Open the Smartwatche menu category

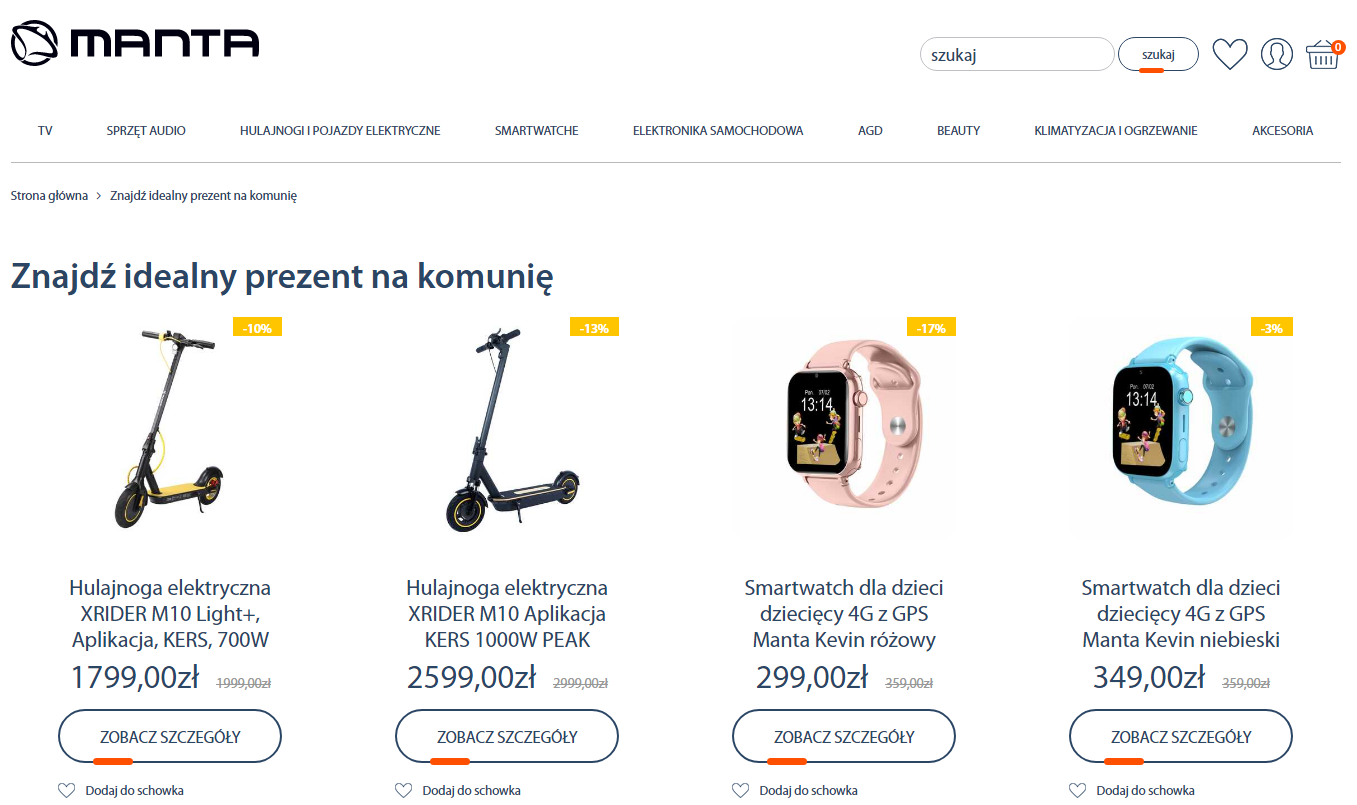click(536, 130)
